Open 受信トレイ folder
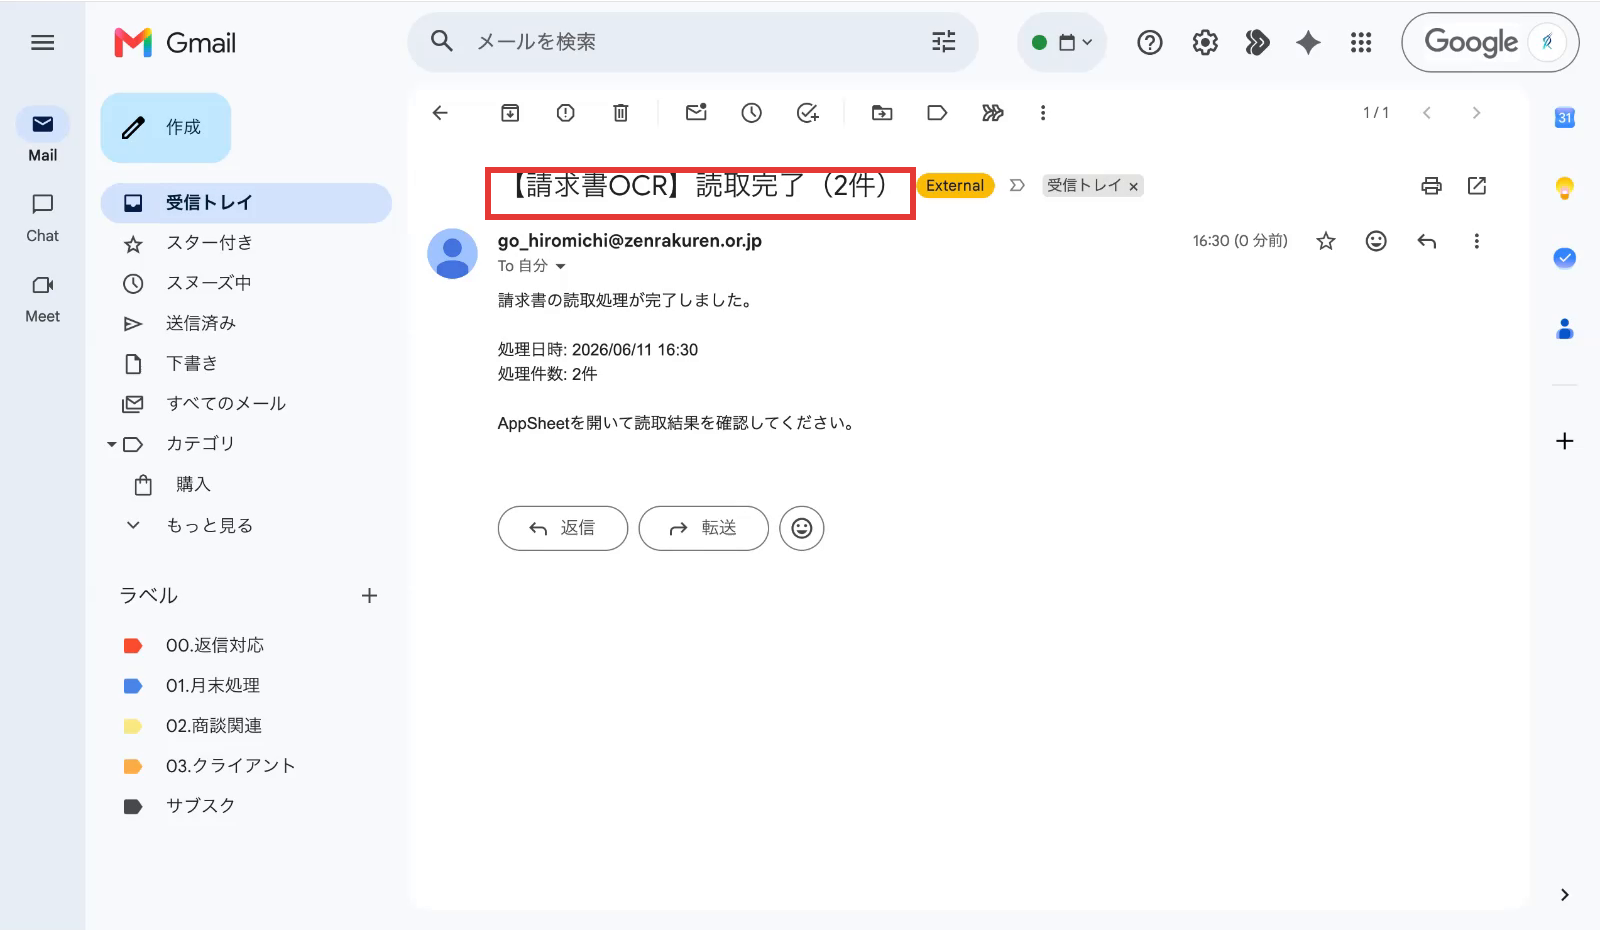Screen dimensions: 1600x930 246,203
